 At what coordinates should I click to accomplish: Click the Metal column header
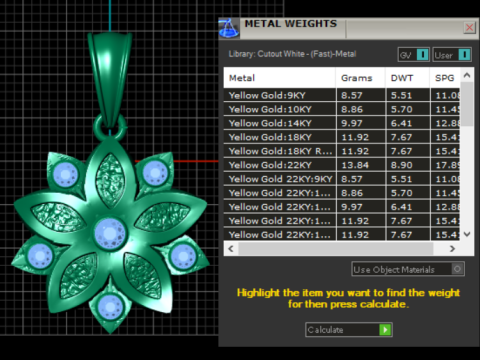279,78
